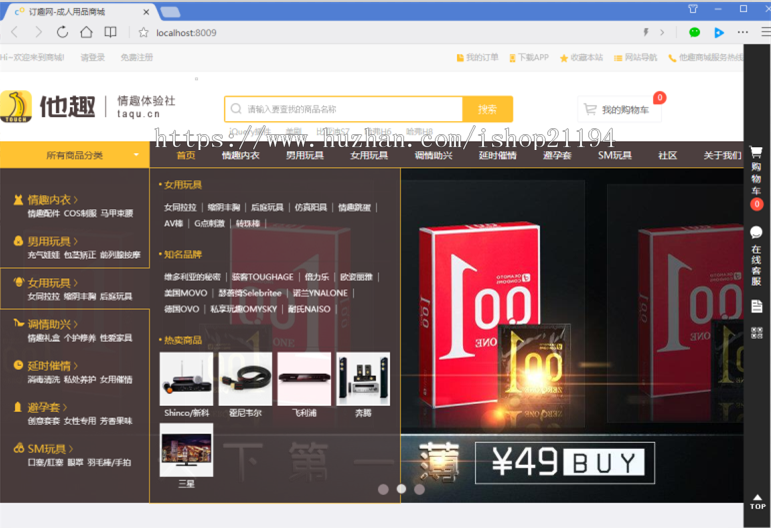Bookmark the page with the star icon
Viewport: 771px width, 528px height.
(x=143, y=32)
